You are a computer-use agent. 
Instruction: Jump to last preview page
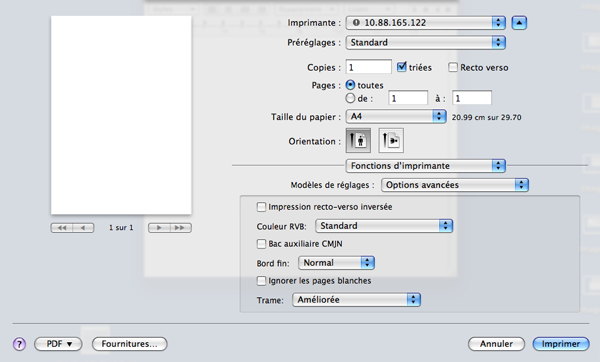(181, 228)
